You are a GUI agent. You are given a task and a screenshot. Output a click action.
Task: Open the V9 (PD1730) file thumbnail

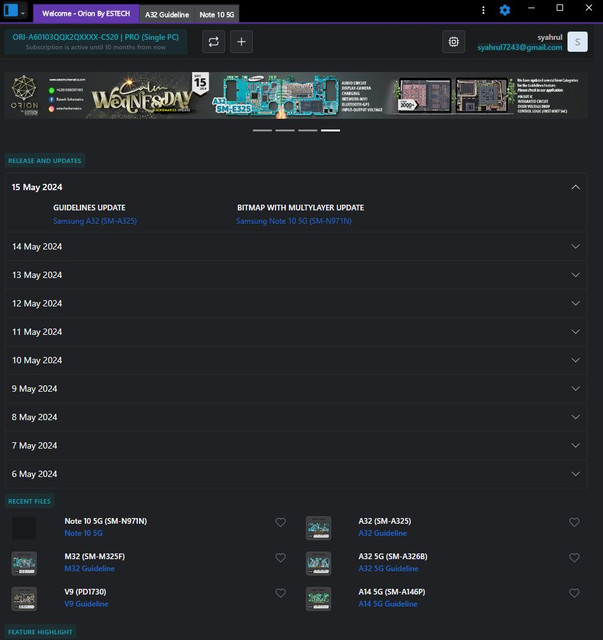(24, 598)
